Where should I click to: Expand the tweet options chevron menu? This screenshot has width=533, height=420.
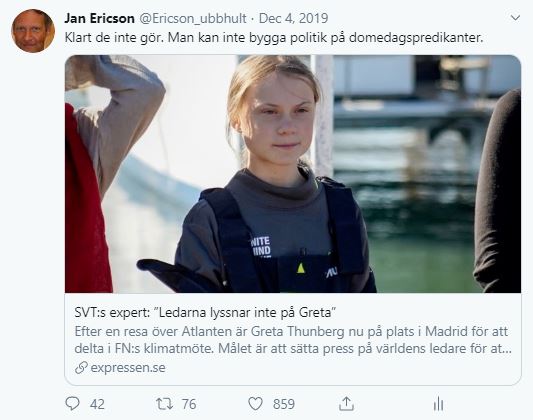click(515, 18)
